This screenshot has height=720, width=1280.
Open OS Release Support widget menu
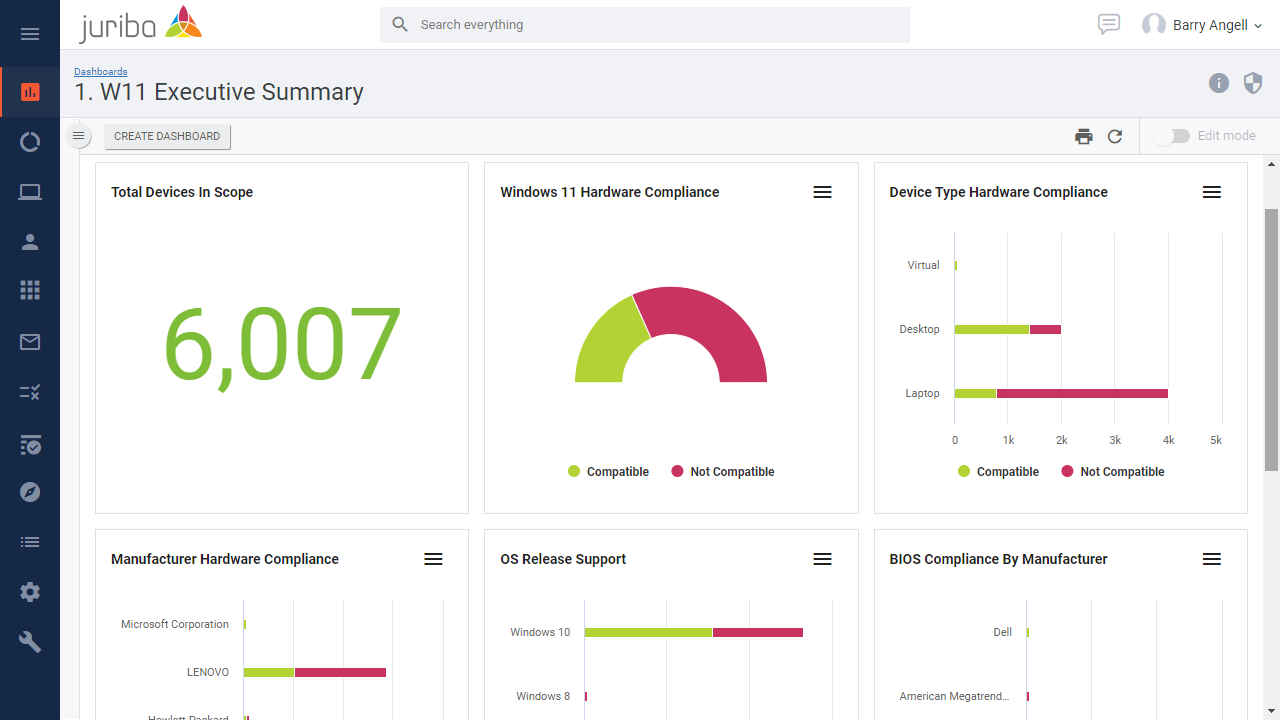pos(822,559)
